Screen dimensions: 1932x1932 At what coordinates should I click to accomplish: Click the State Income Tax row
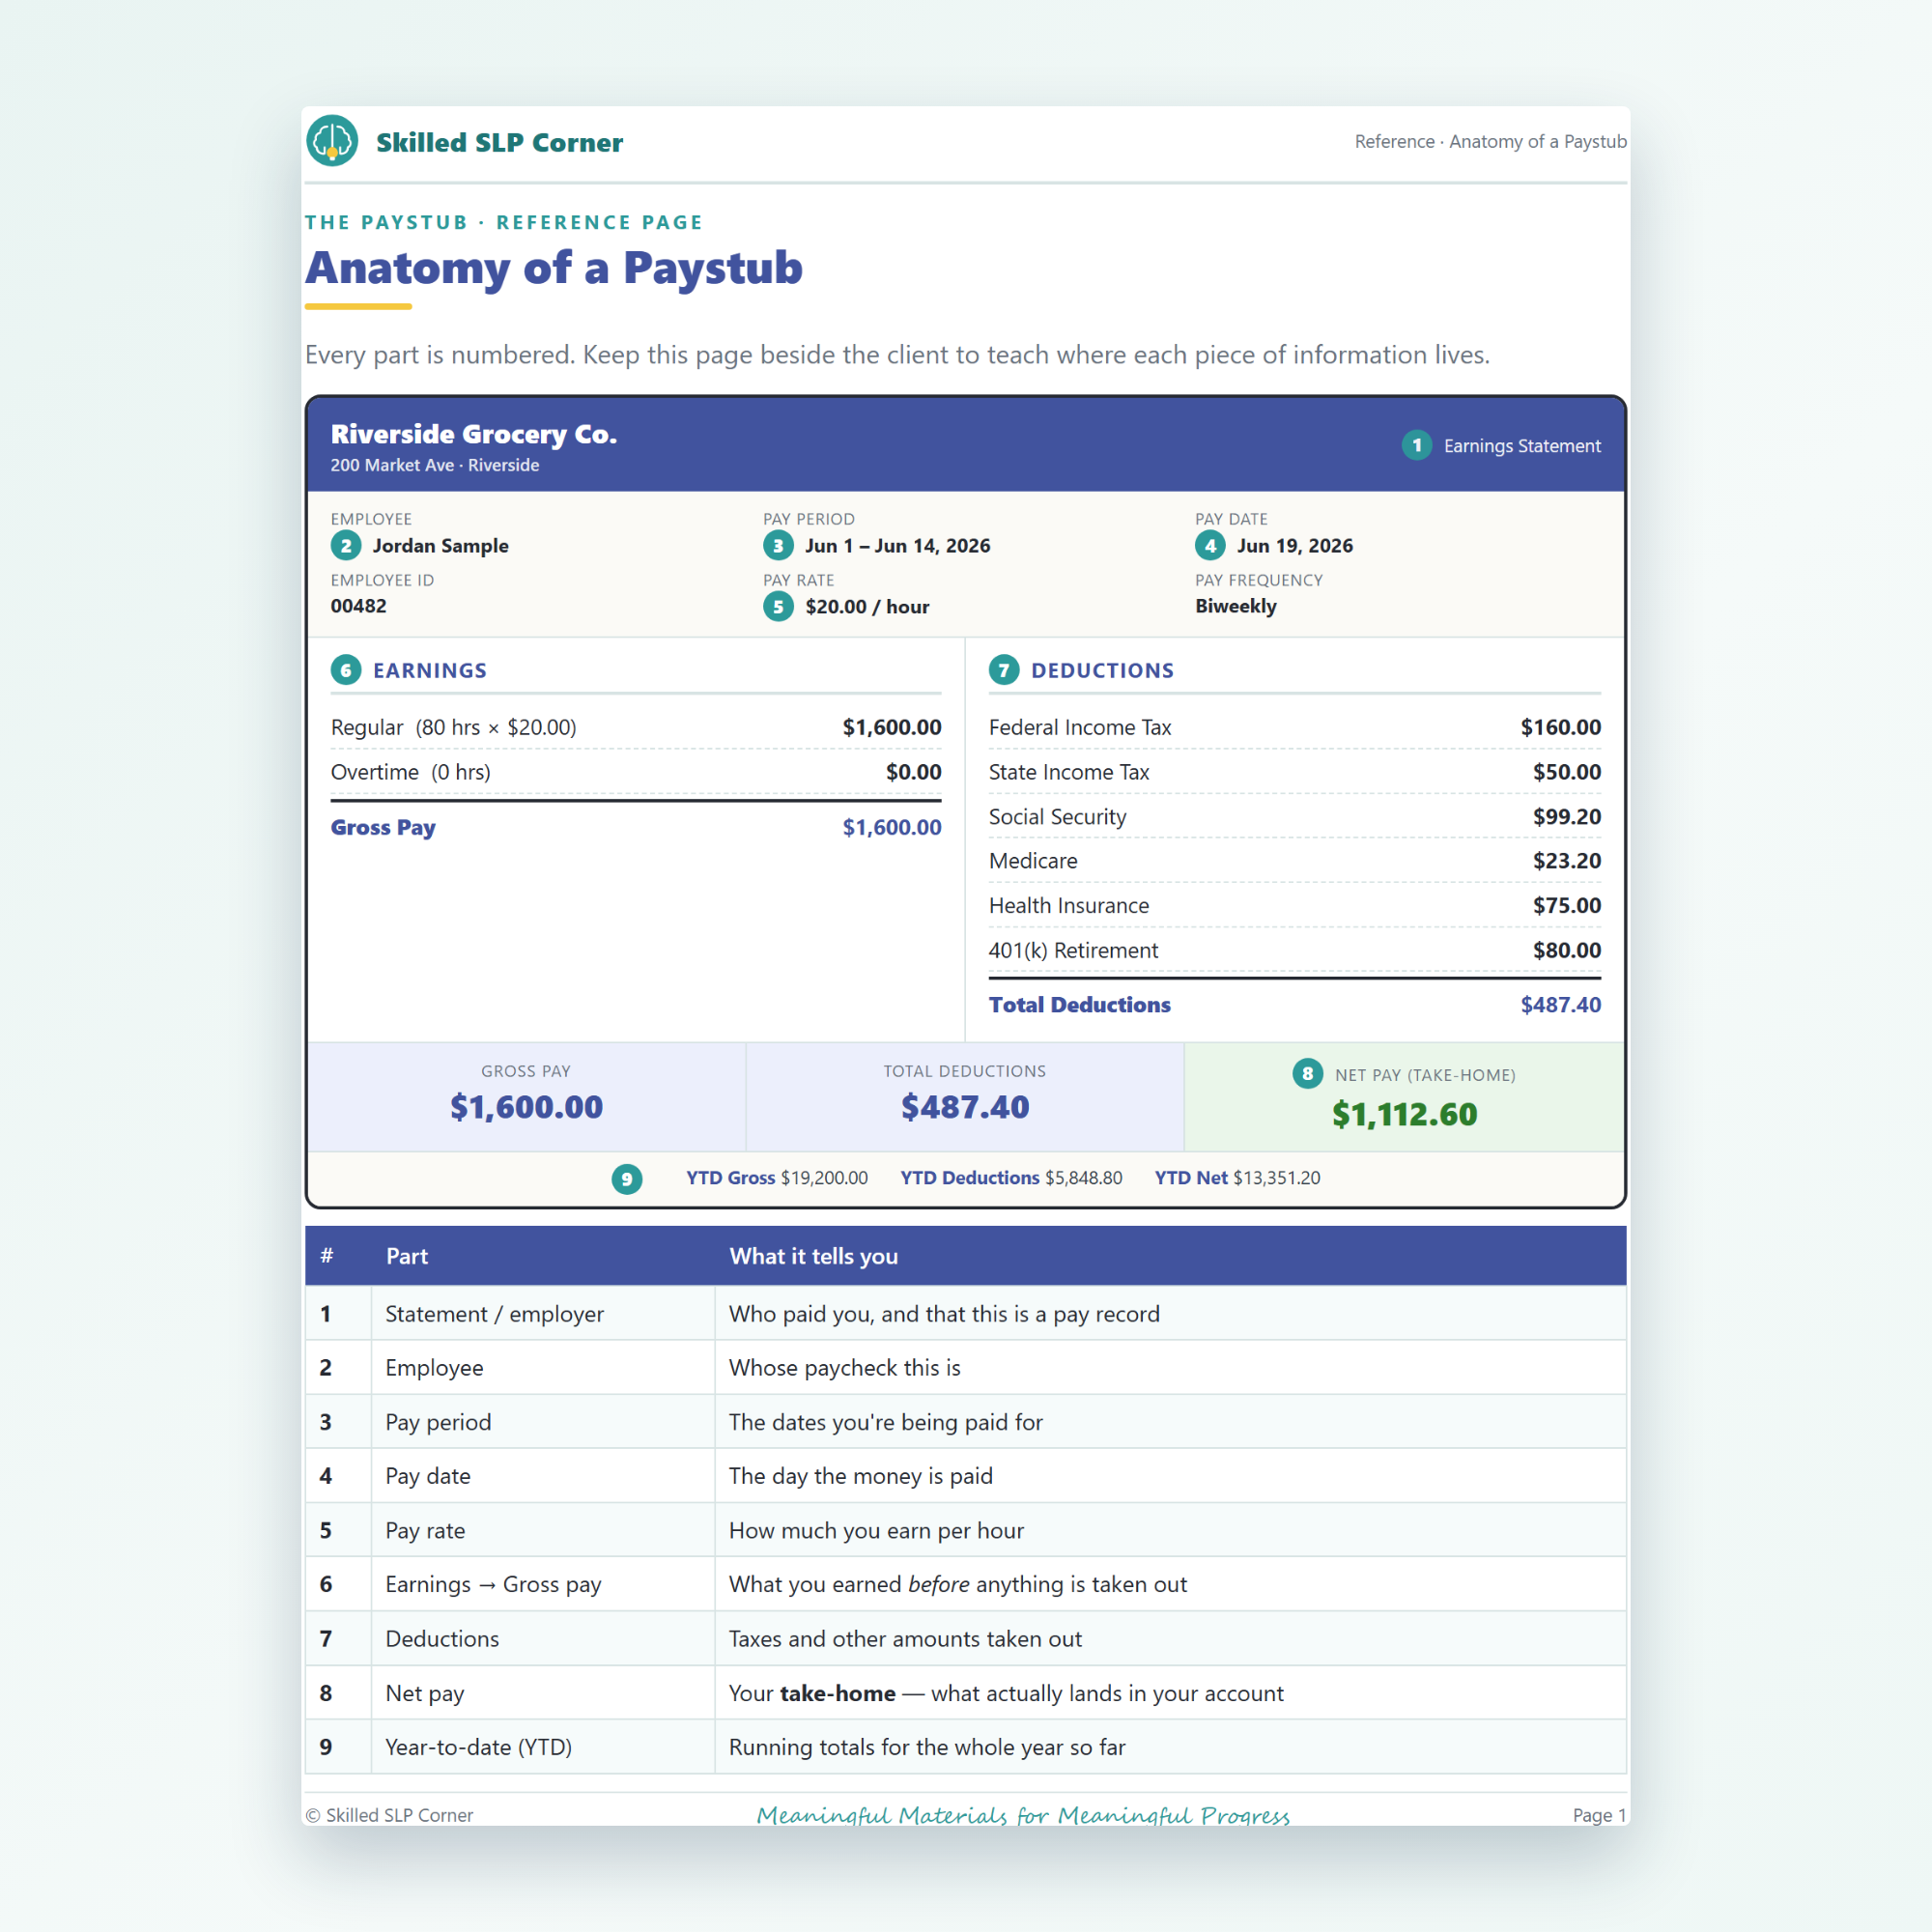point(1295,772)
